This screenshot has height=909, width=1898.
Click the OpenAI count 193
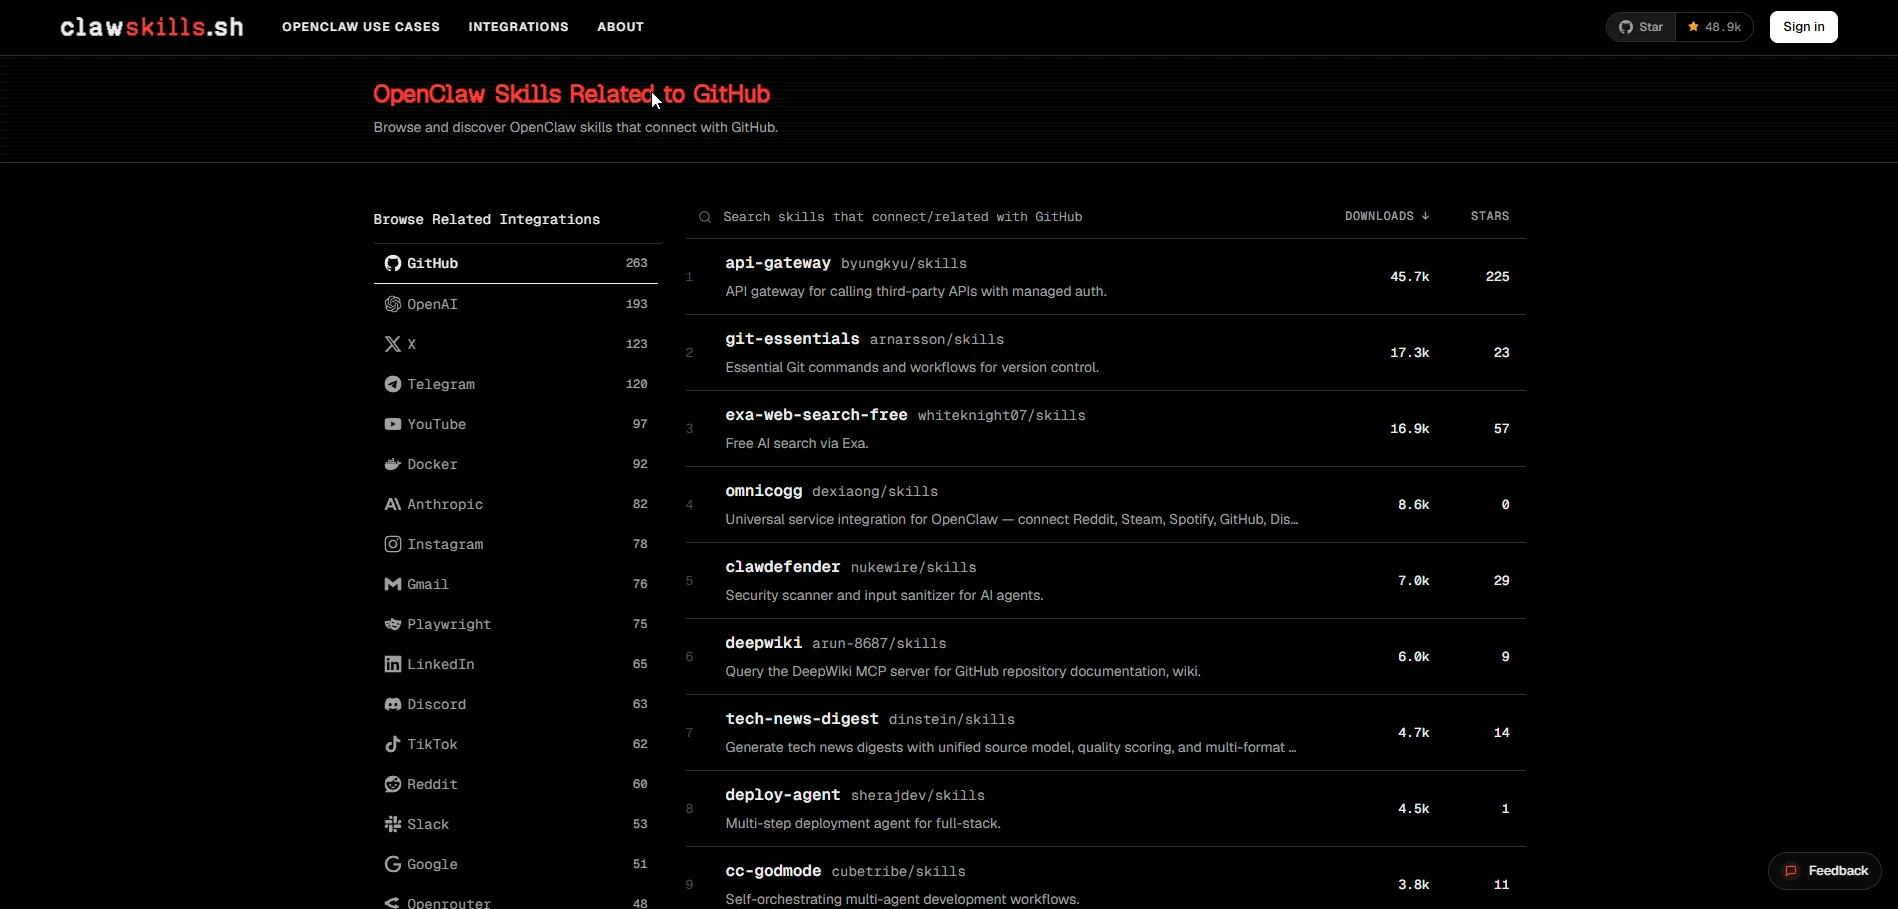[637, 304]
